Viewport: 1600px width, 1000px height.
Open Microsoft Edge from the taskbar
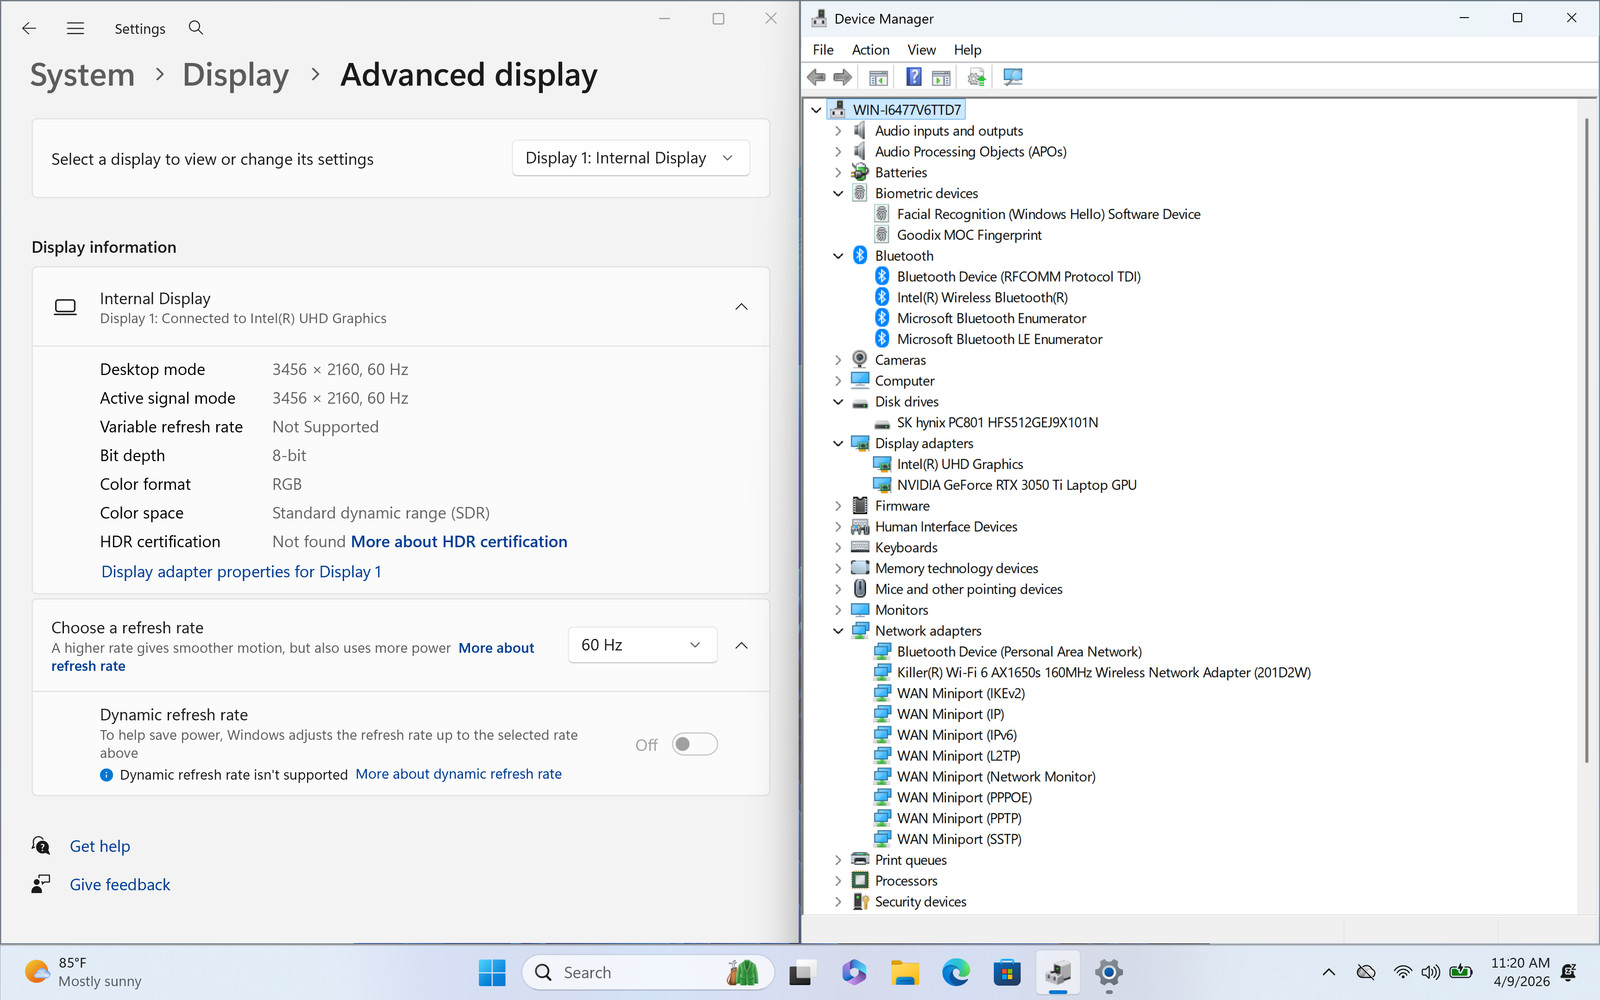[956, 972]
